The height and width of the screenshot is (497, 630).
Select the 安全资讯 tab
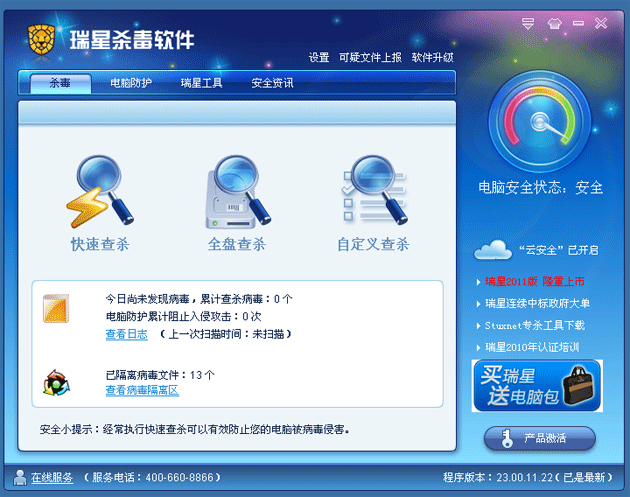coord(272,83)
